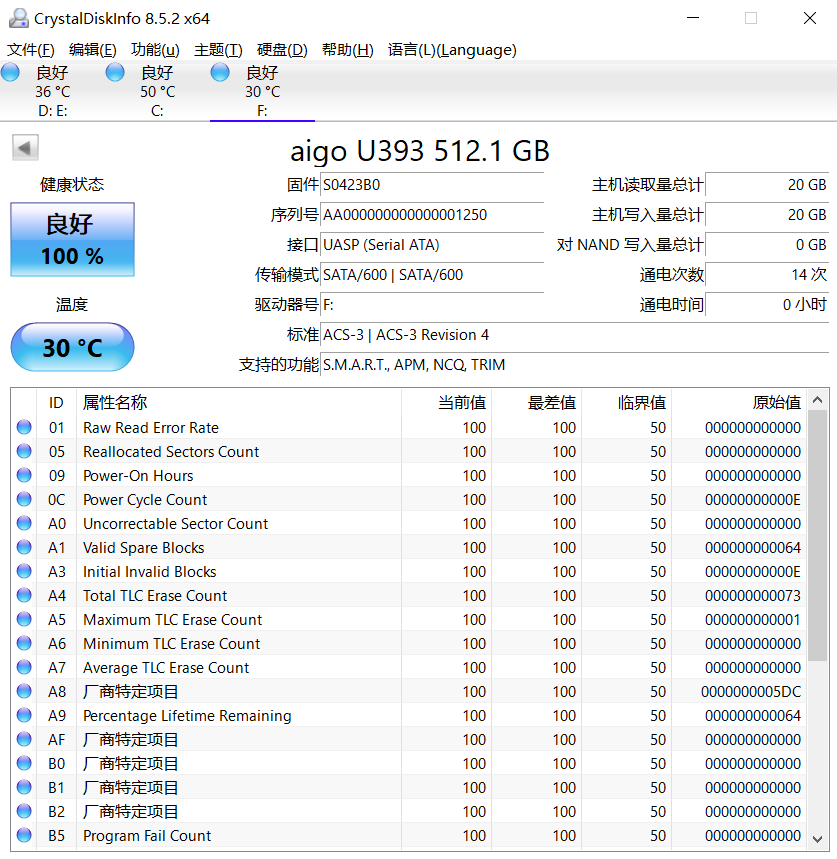Viewport: 837px width, 859px height.
Task: Click status orb for Initial Invalid Blocks
Action: 24,571
